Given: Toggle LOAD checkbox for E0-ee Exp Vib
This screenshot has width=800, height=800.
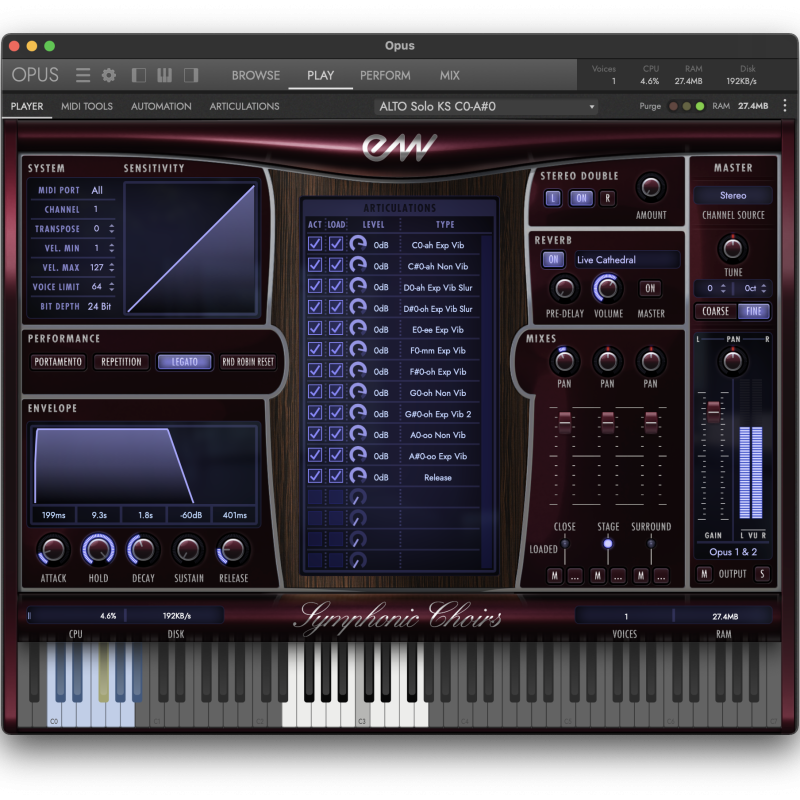Looking at the screenshot, I should [336, 329].
